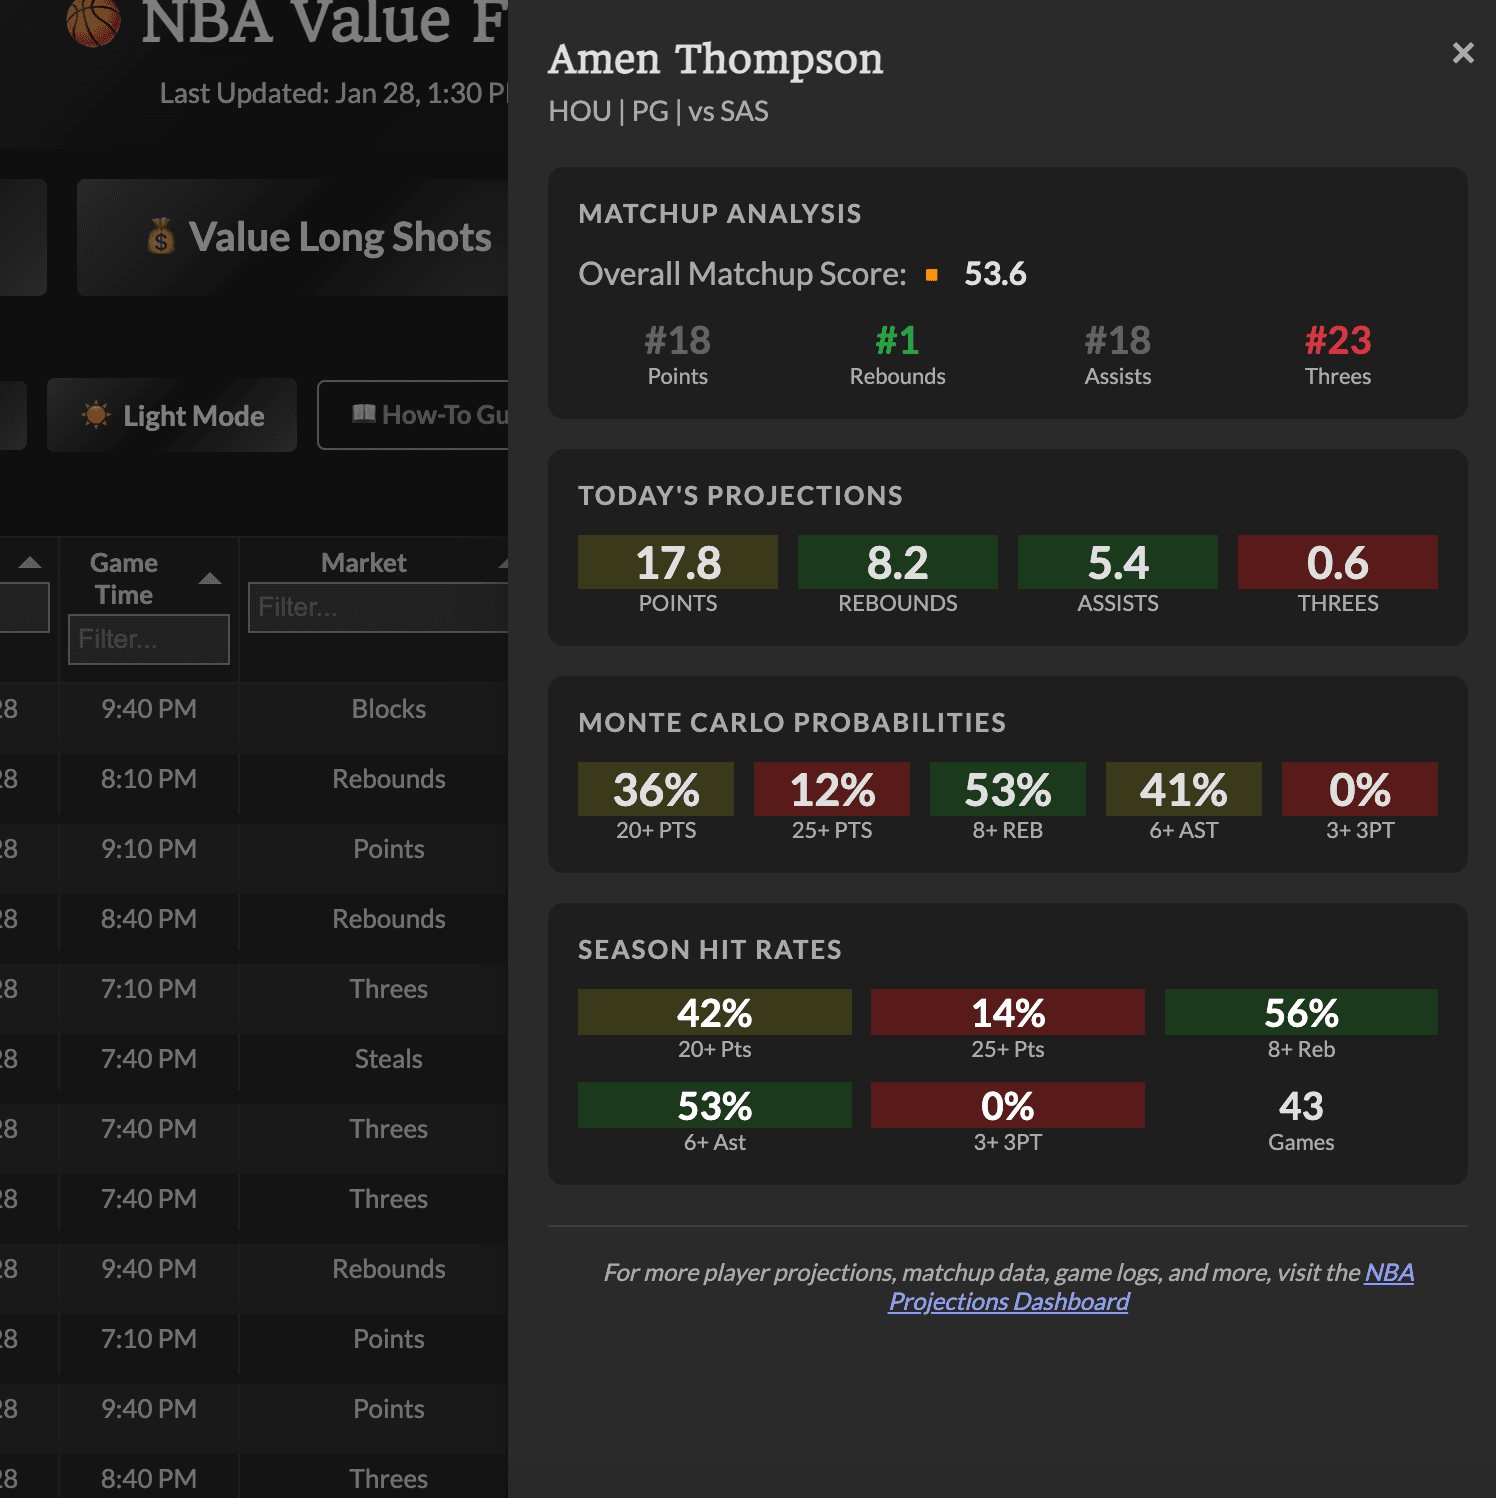Open the NBA Projections Dashboard link
The height and width of the screenshot is (1498, 1496).
tap(1008, 1301)
